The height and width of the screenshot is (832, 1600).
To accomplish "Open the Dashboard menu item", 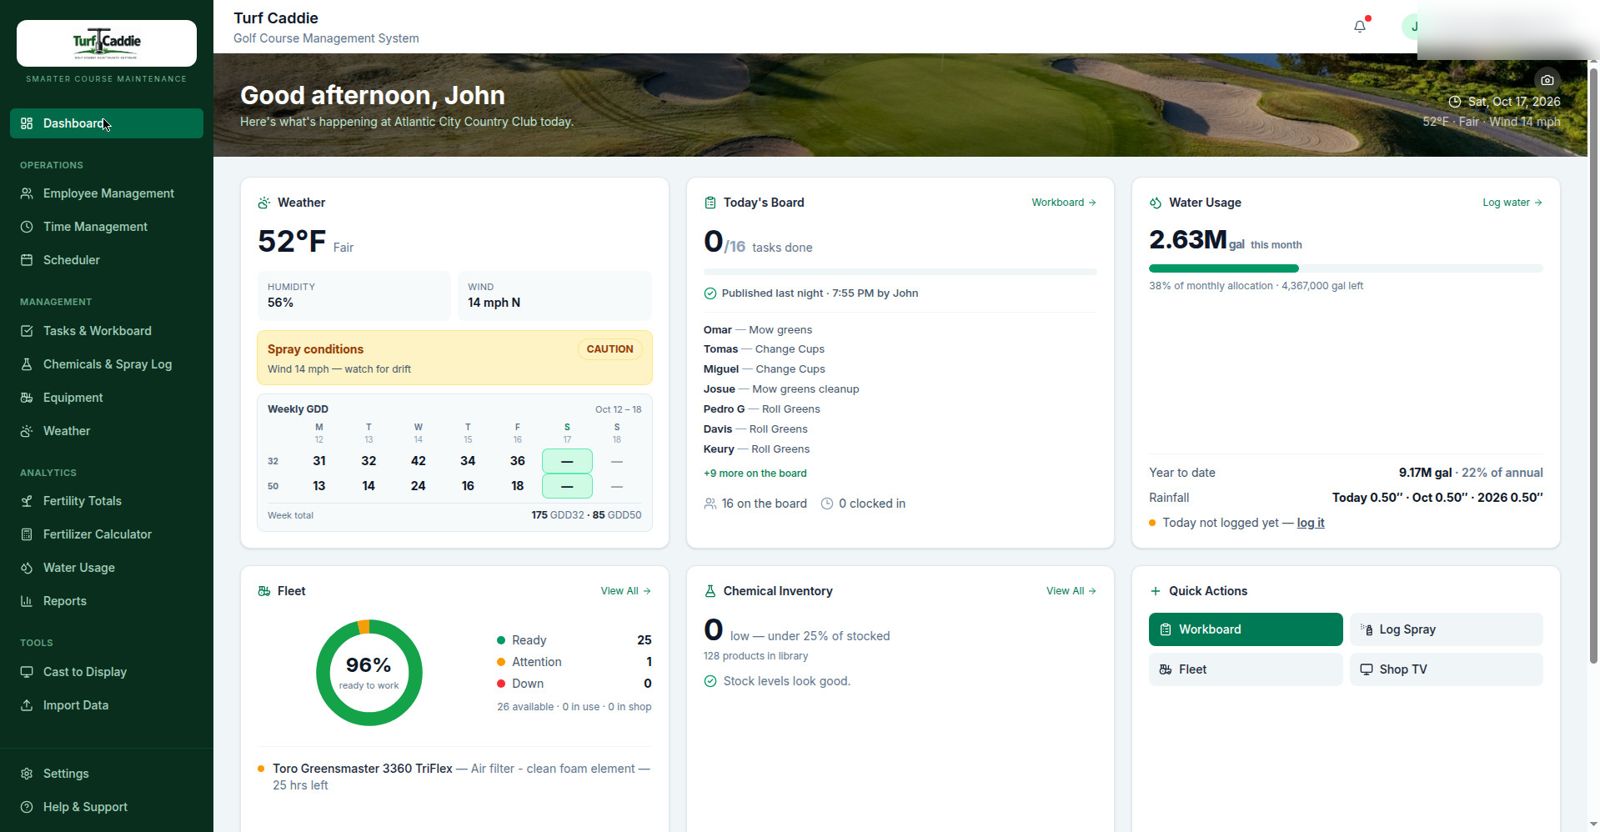I will tap(107, 123).
